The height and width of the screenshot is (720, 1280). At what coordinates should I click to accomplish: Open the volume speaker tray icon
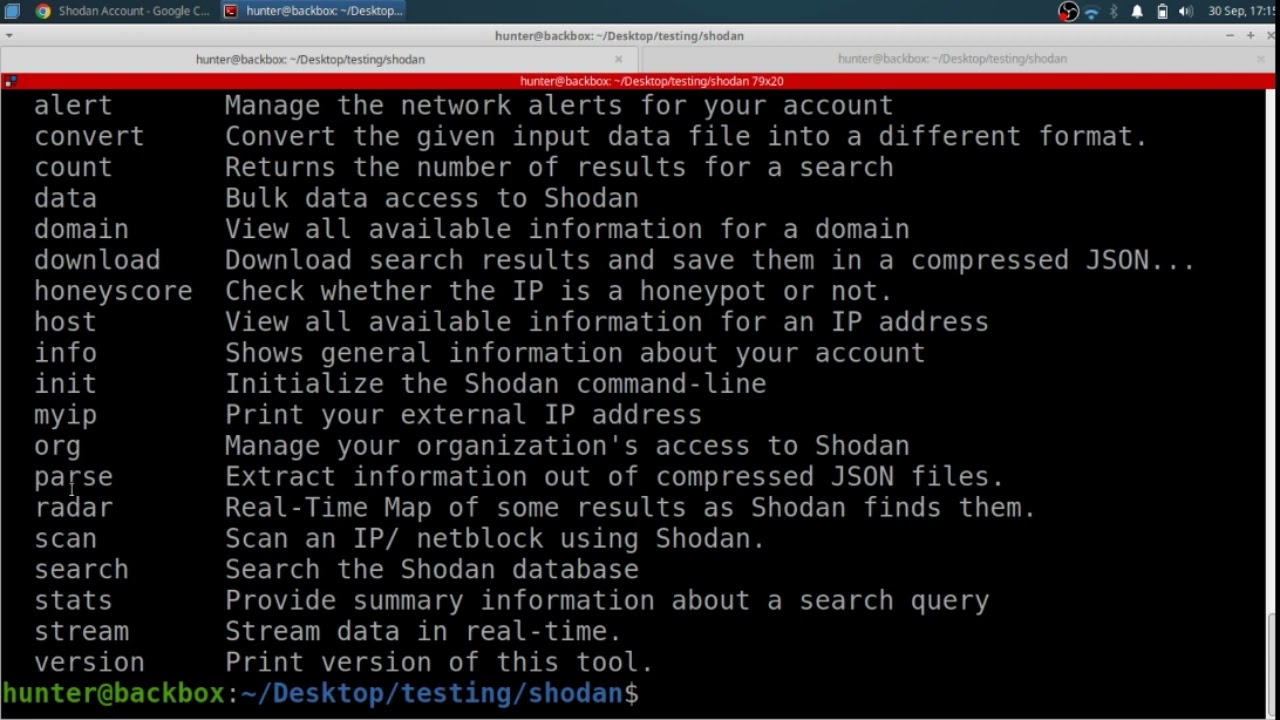(x=1186, y=12)
